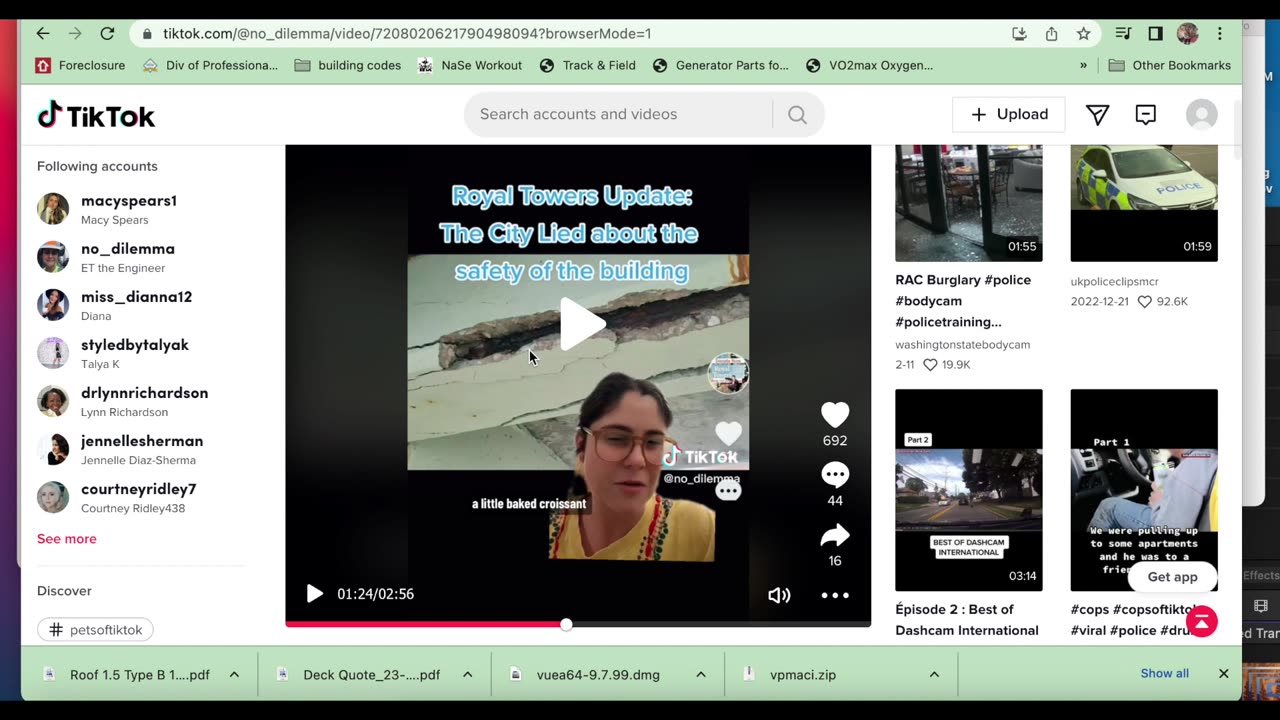Open the Generator Parts bookmark

(x=720, y=65)
